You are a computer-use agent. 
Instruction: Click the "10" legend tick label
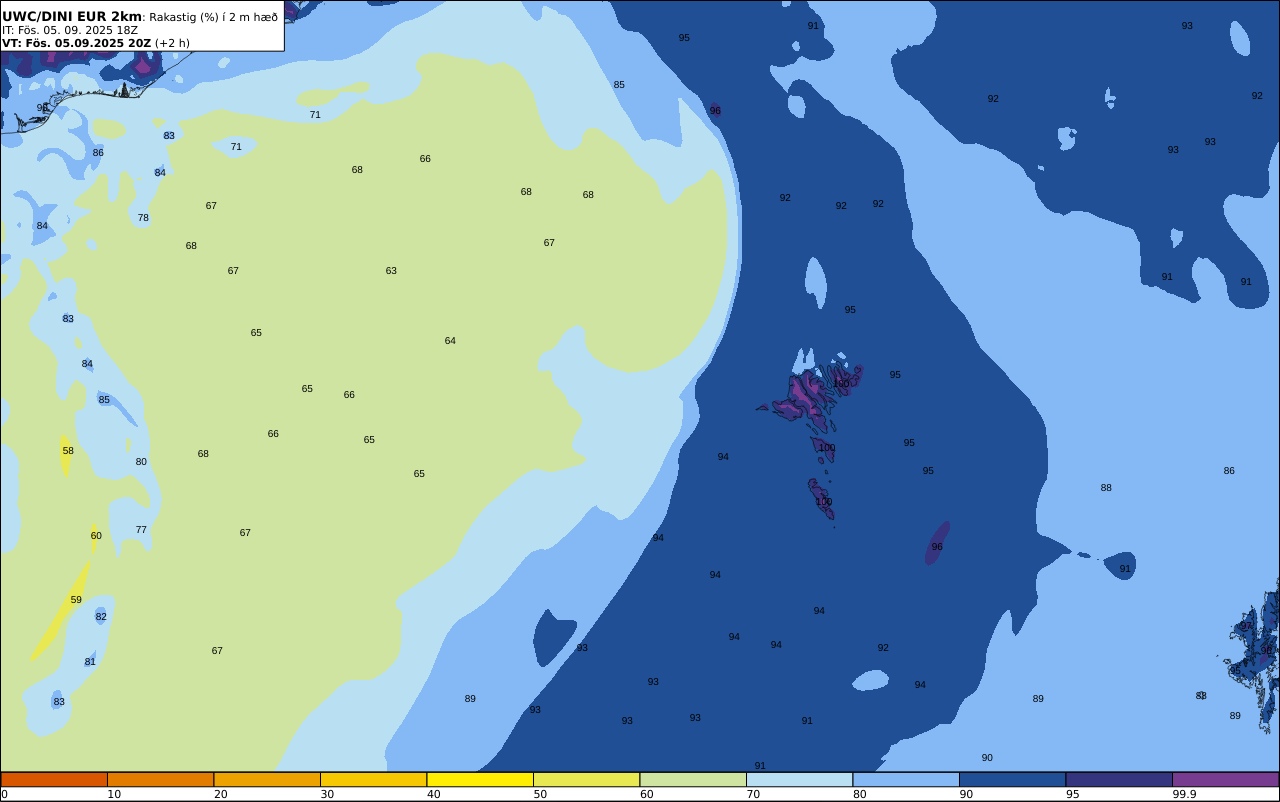(114, 794)
